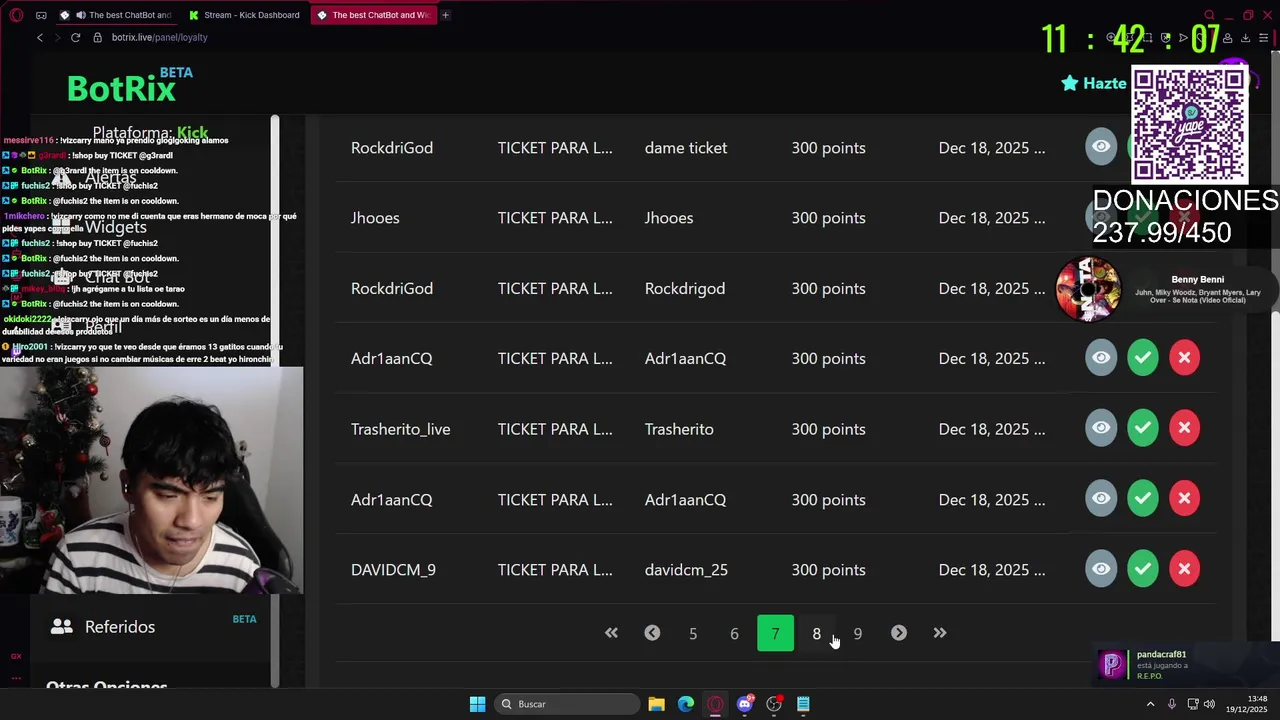Click the Referidos people icon
The height and width of the screenshot is (720, 1280).
click(x=62, y=626)
